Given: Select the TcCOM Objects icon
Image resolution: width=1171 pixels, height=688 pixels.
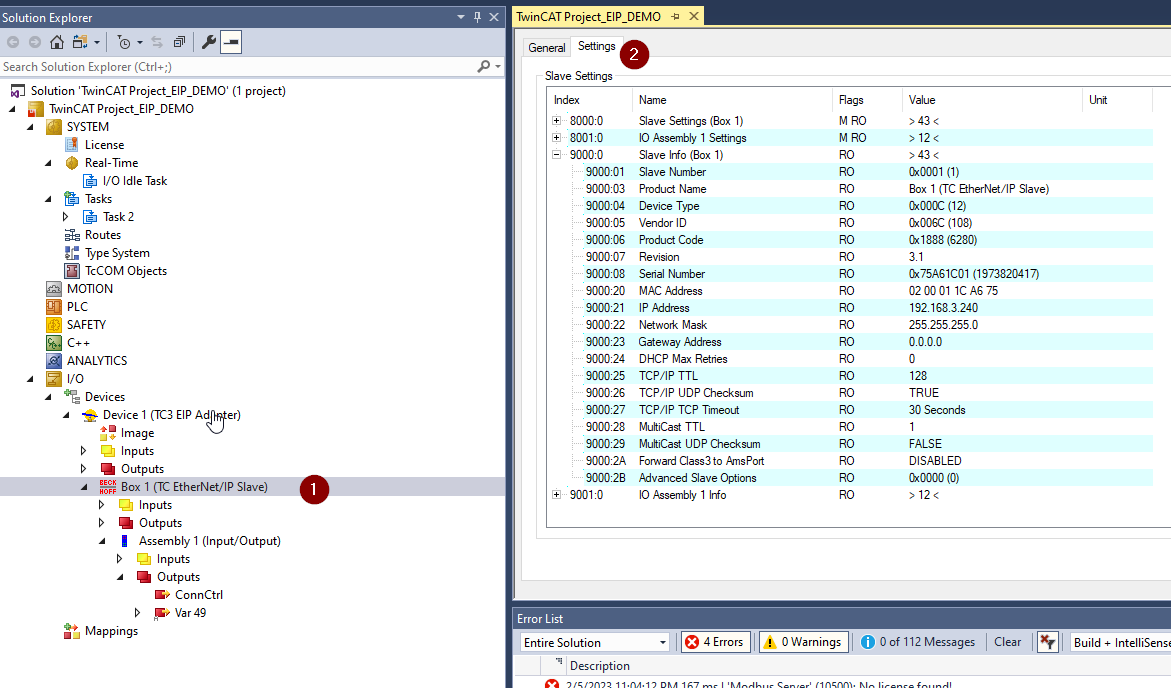Looking at the screenshot, I should [x=72, y=270].
